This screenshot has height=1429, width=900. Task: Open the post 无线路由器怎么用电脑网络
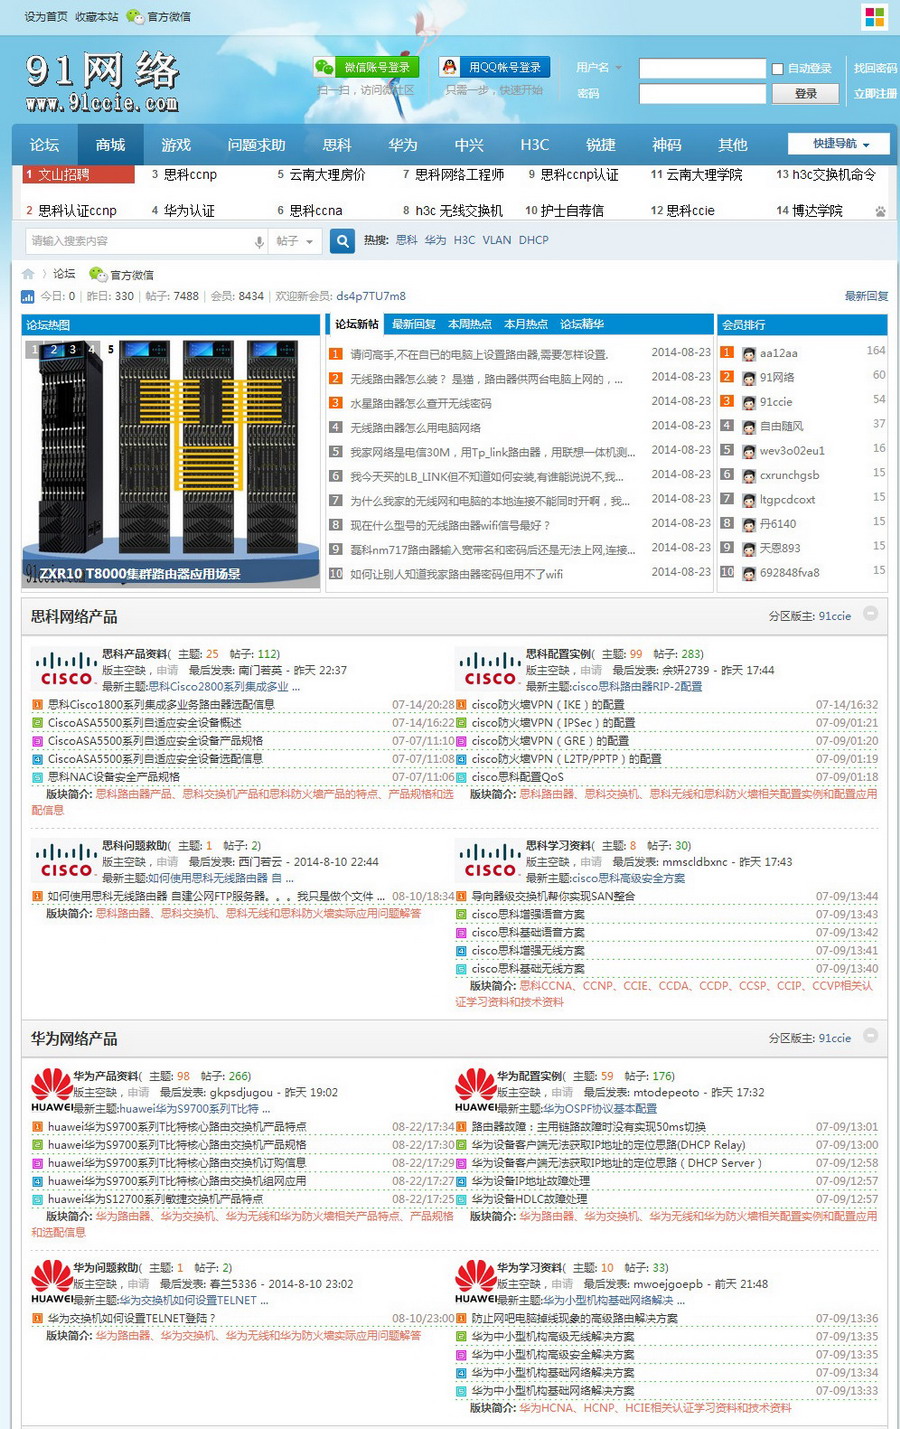tap(415, 427)
